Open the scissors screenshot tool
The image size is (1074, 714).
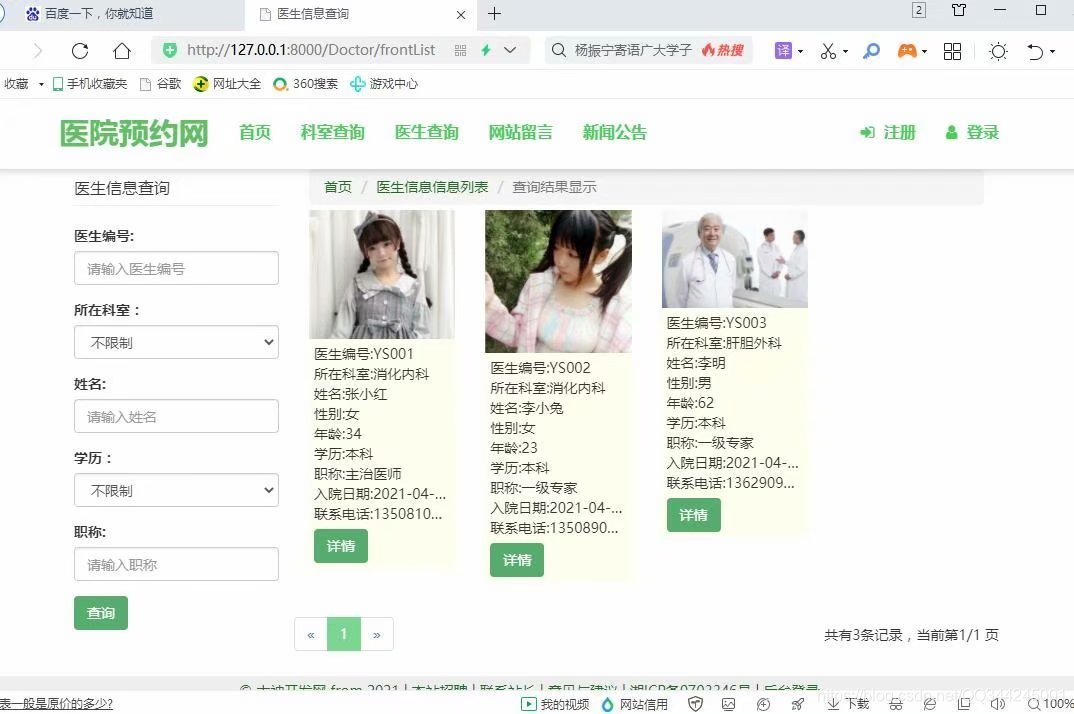(828, 51)
